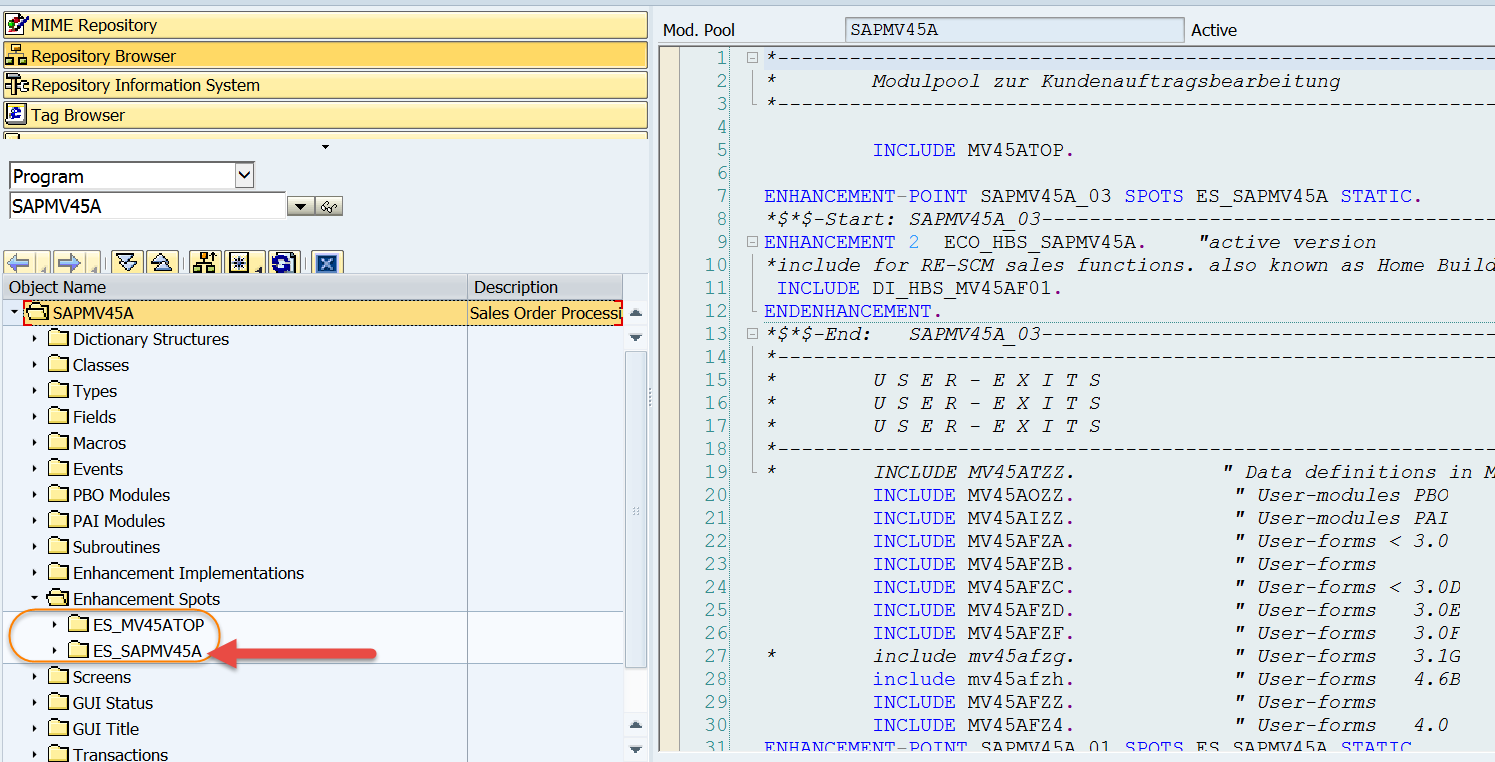The height and width of the screenshot is (762, 1495).
Task: Collapse the Enhancement Spots node
Action: [x=35, y=599]
